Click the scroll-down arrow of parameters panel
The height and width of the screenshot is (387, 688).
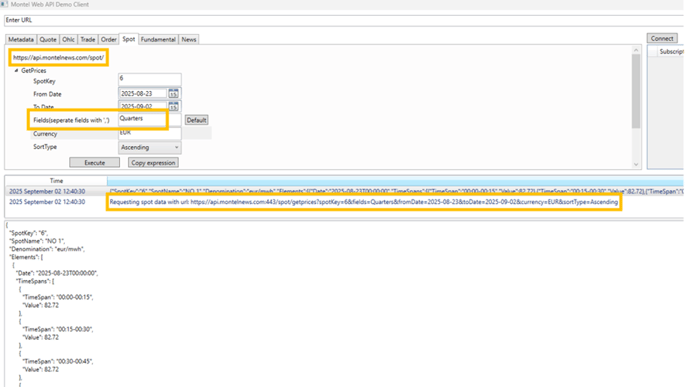(x=636, y=165)
